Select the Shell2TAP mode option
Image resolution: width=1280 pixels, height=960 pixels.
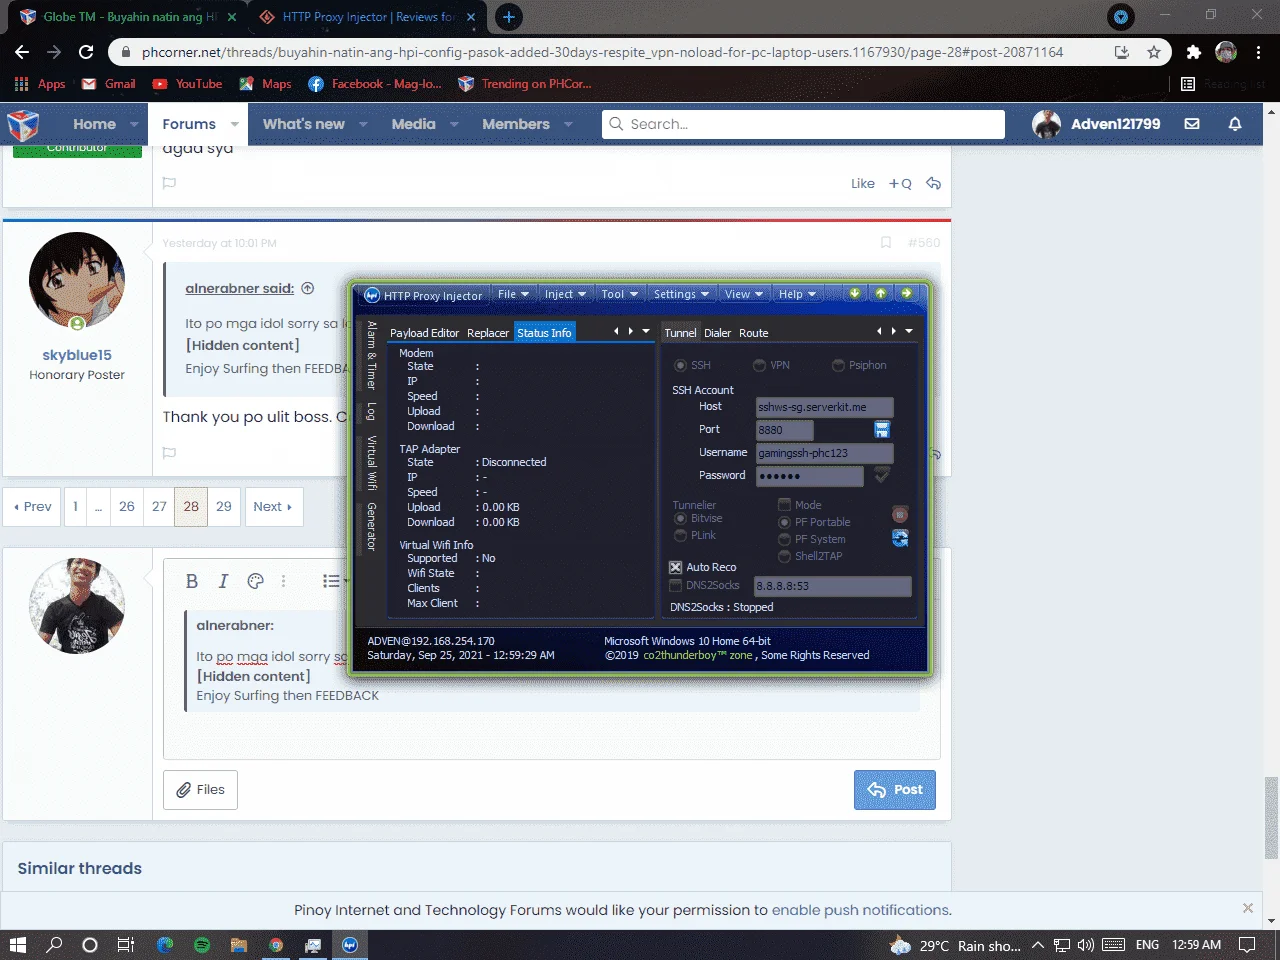click(x=784, y=556)
